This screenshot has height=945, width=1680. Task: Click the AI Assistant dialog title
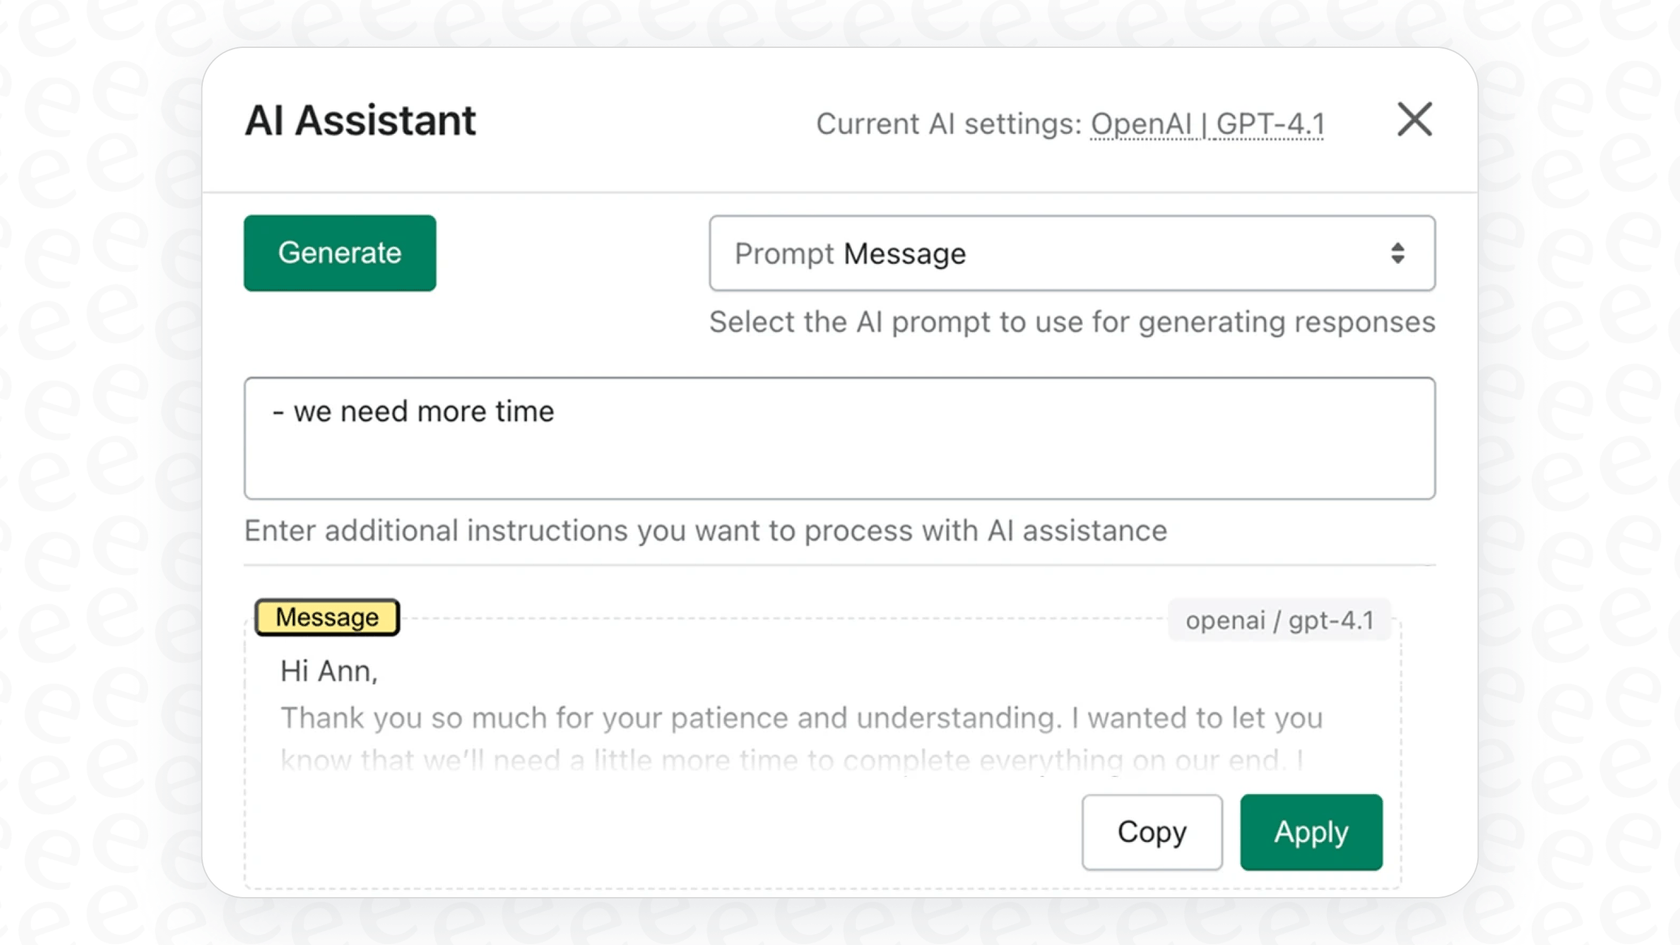(360, 120)
